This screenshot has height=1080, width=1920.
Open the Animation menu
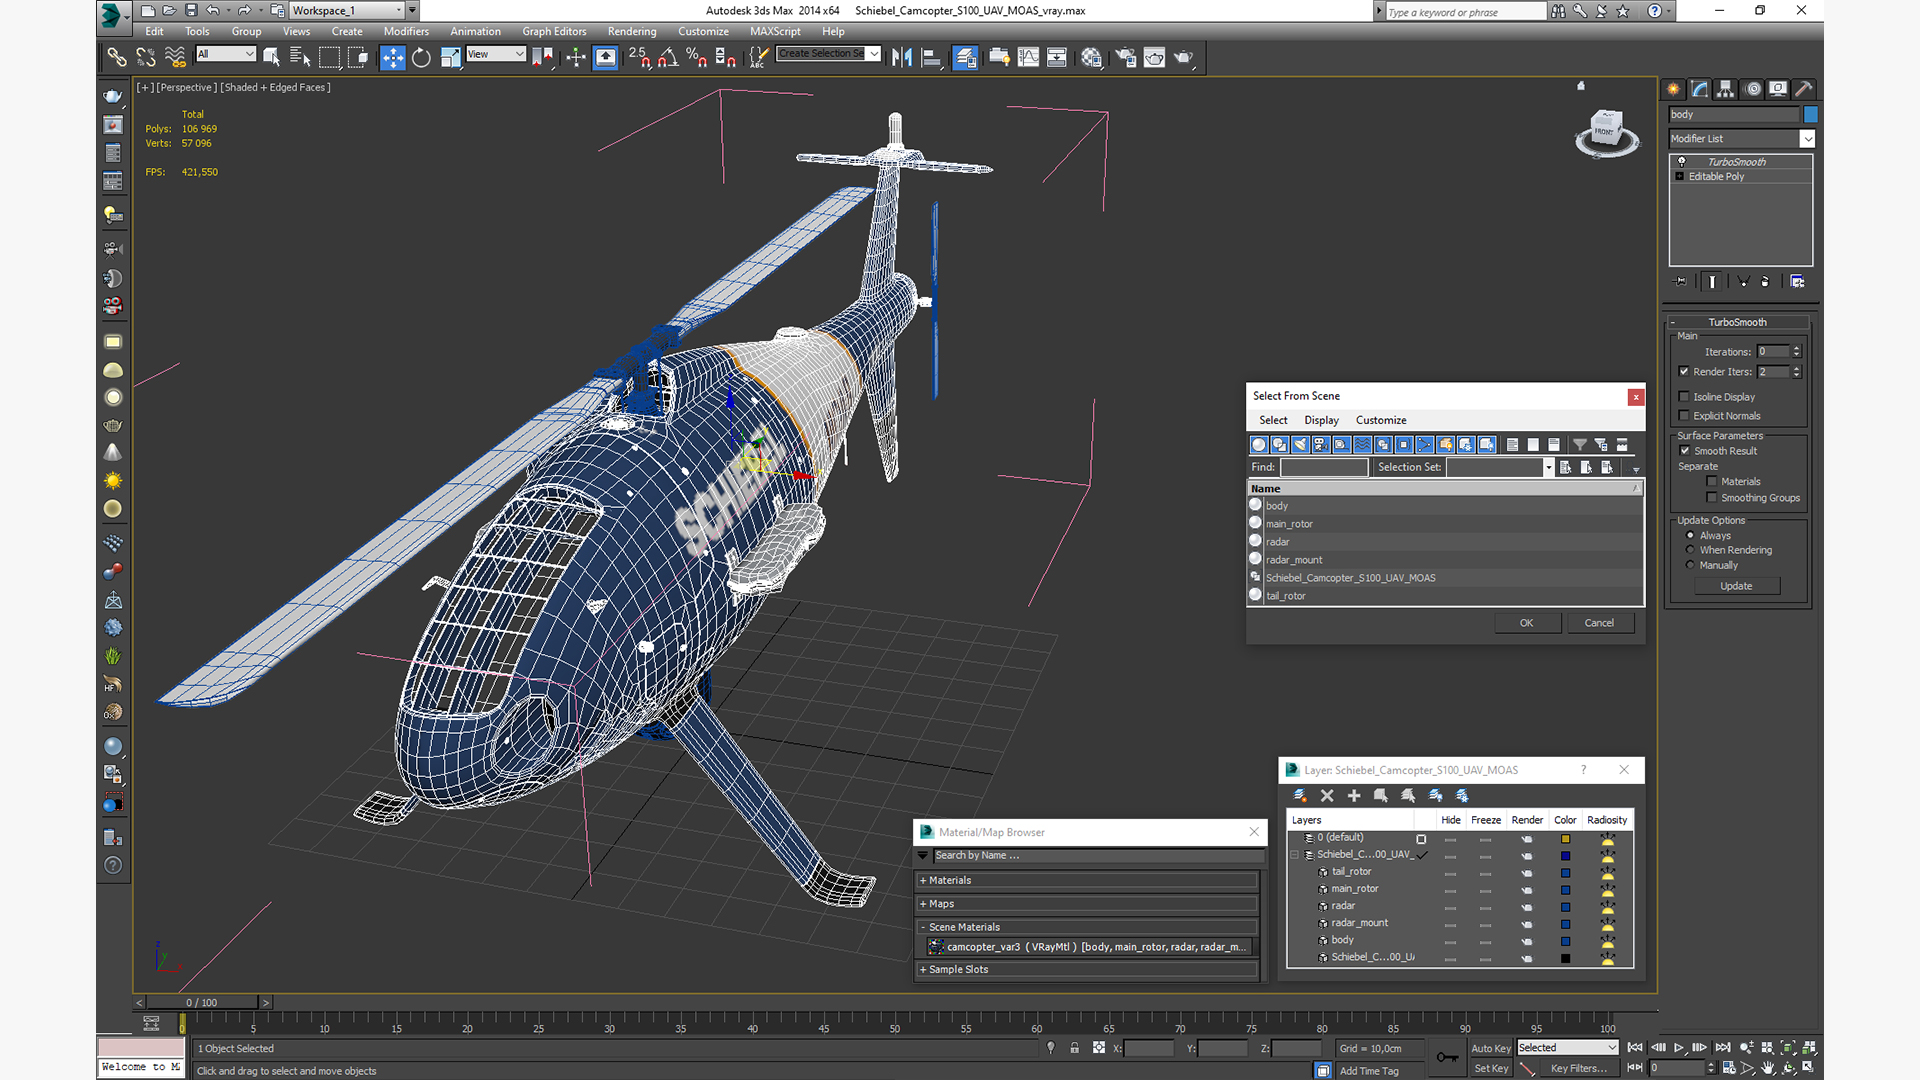[475, 31]
